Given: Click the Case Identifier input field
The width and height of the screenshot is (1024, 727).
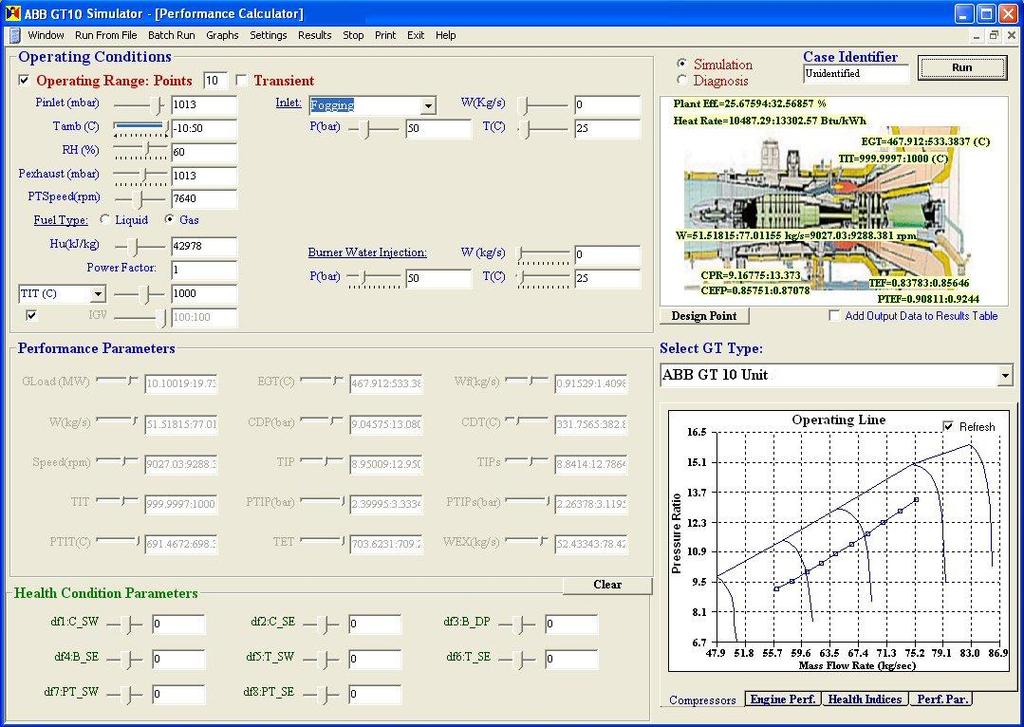Looking at the screenshot, I should click(856, 73).
